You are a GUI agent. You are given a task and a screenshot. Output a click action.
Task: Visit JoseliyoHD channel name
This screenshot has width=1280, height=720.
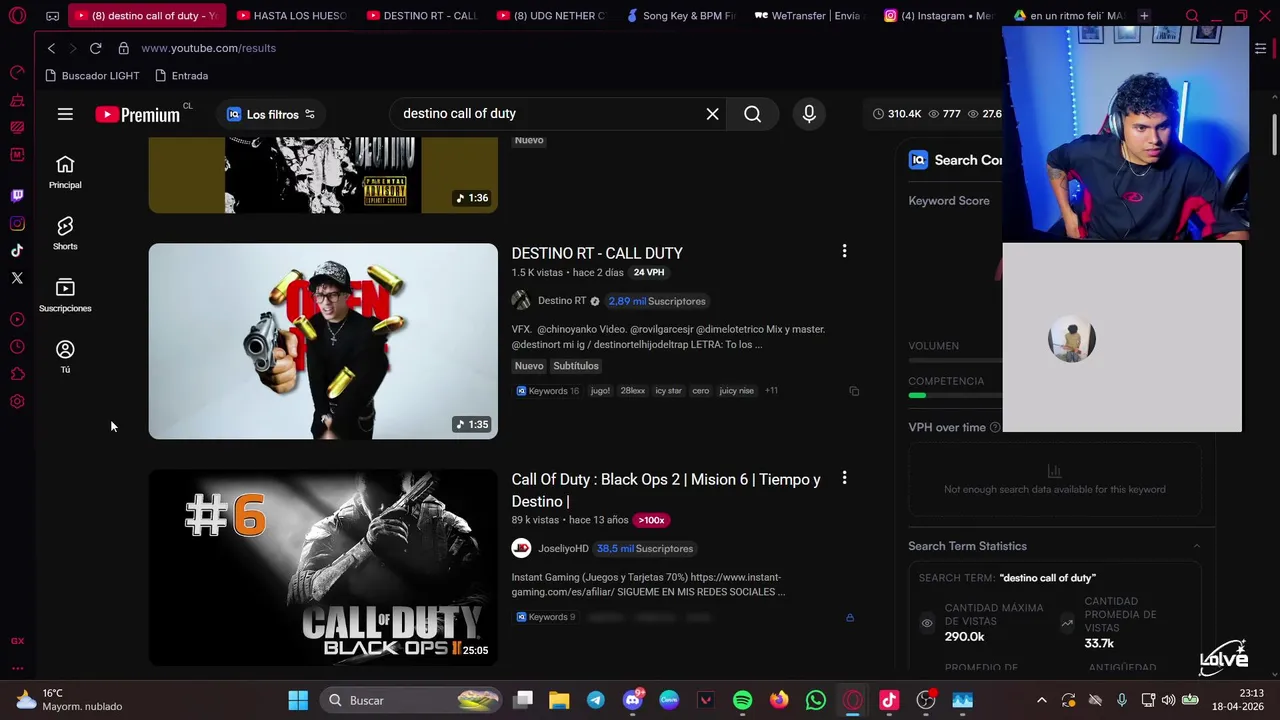coord(563,548)
